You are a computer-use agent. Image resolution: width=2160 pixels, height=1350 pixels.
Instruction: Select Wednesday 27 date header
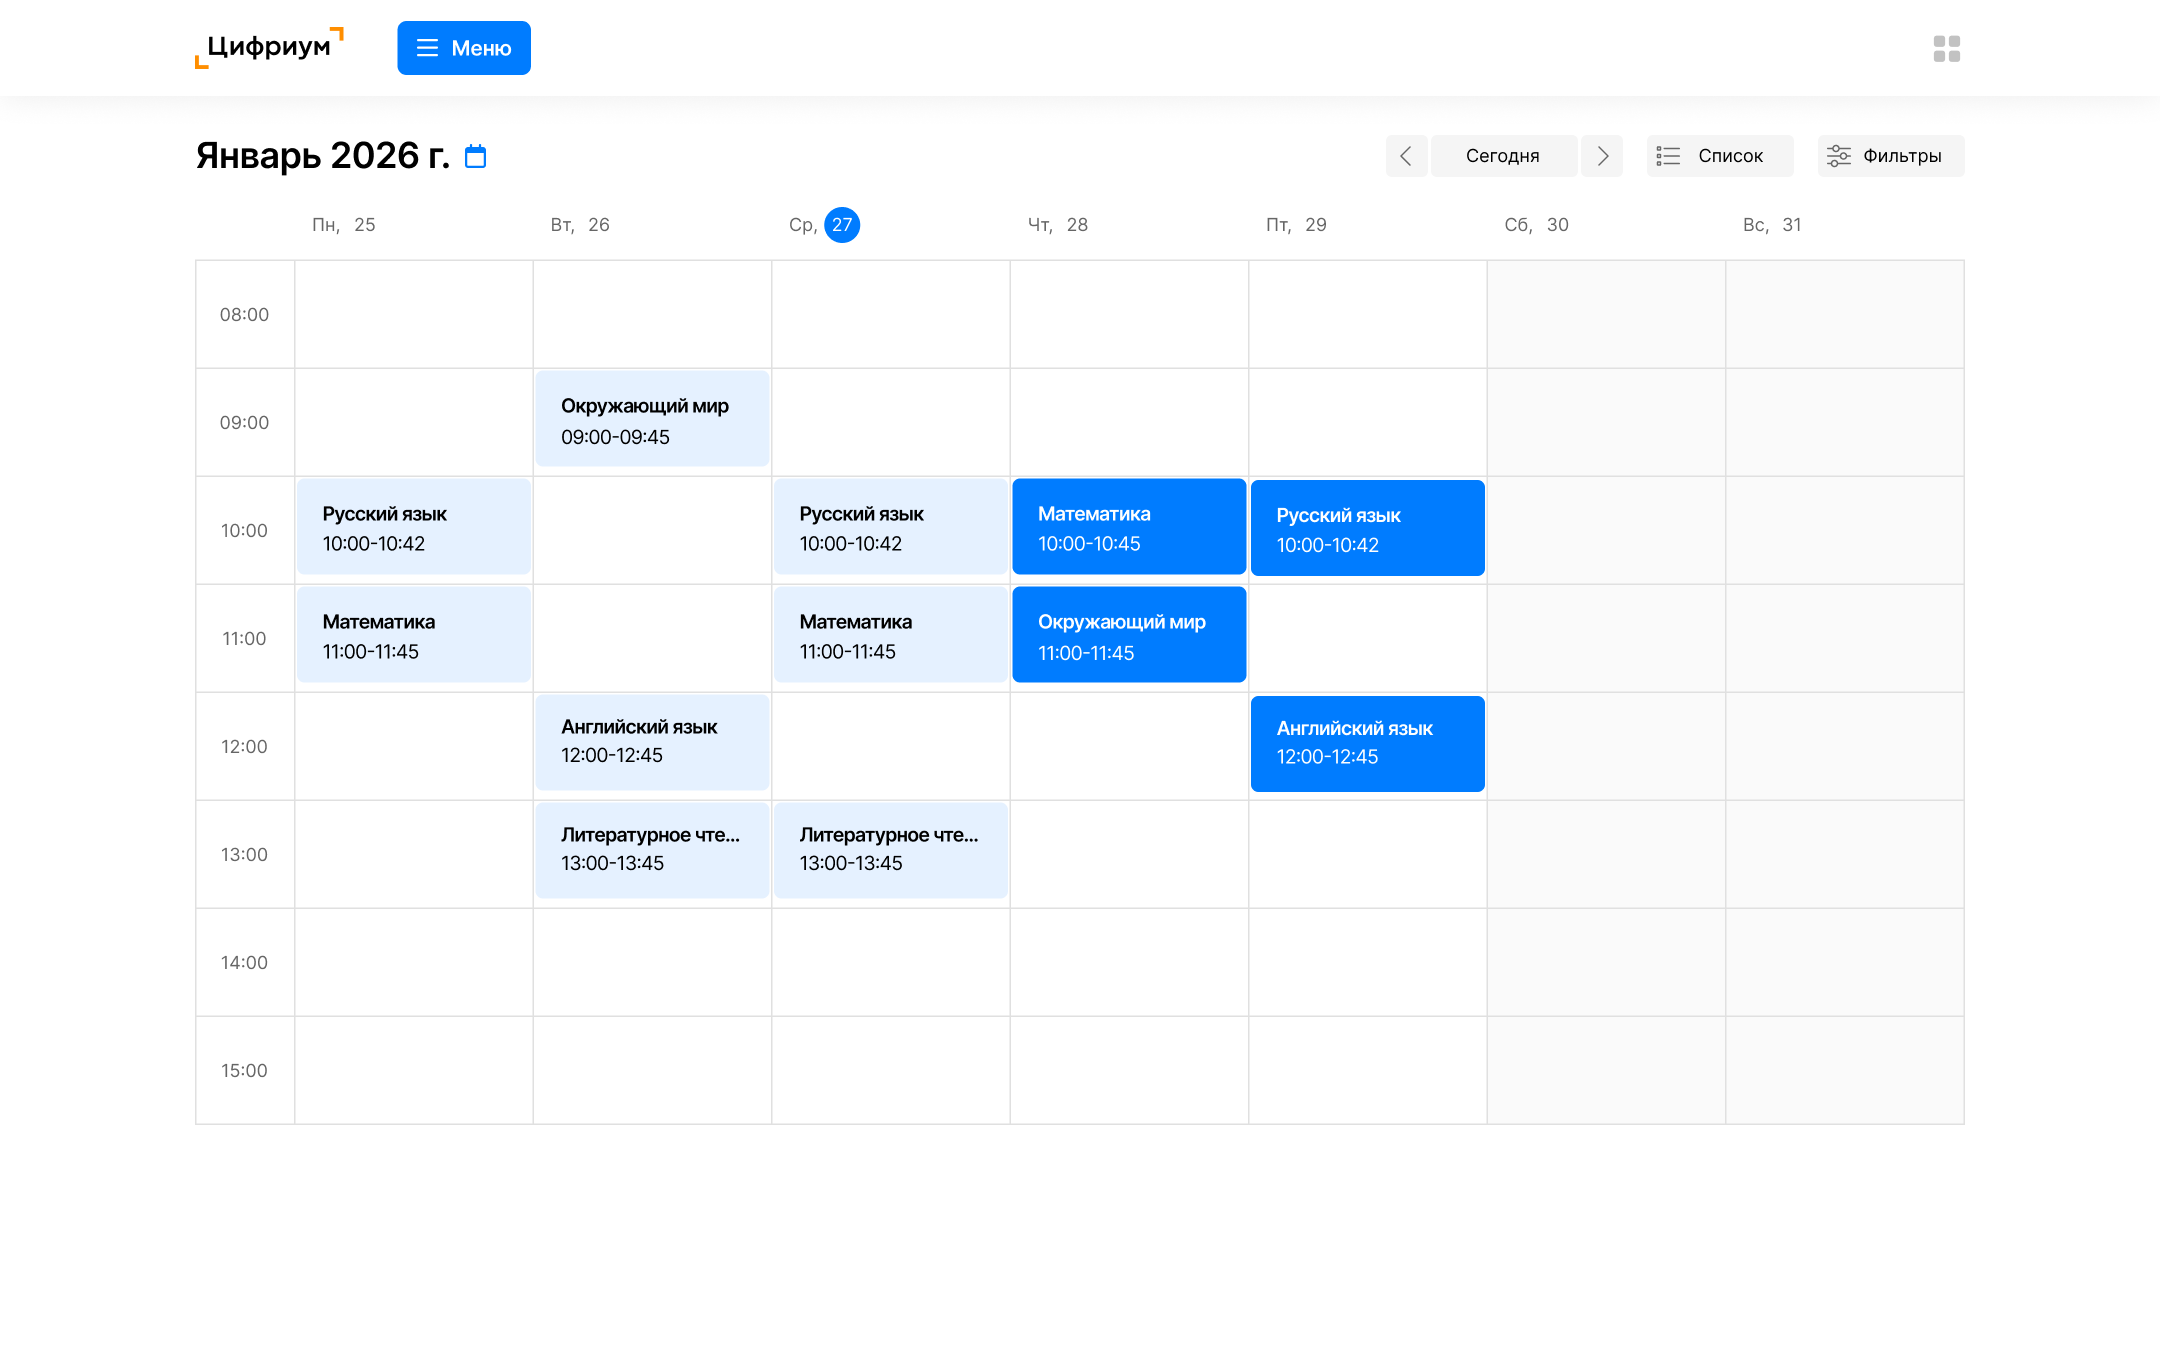coord(841,225)
